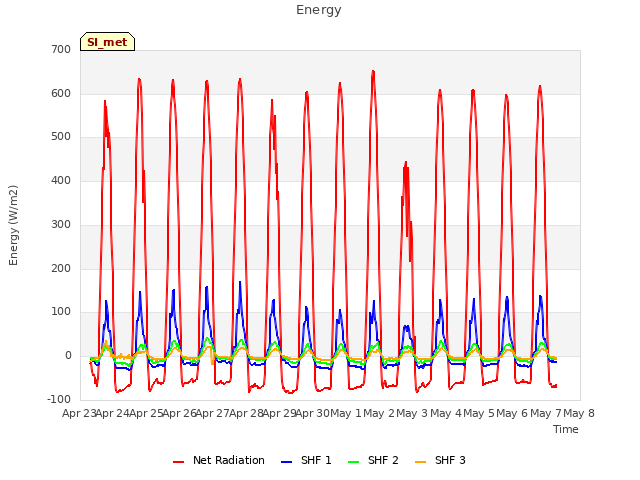Click the 500 y-axis tick label

coord(61,137)
